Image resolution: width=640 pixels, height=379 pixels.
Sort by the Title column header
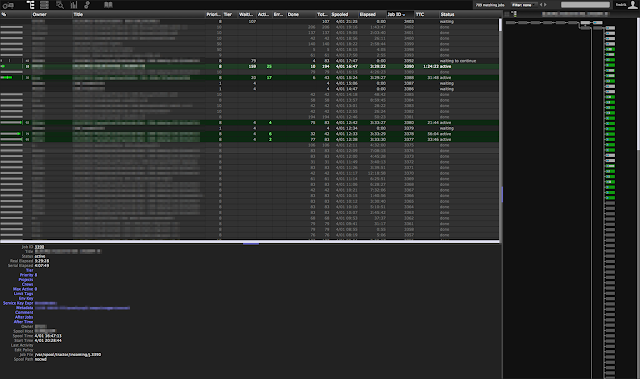[139, 14]
